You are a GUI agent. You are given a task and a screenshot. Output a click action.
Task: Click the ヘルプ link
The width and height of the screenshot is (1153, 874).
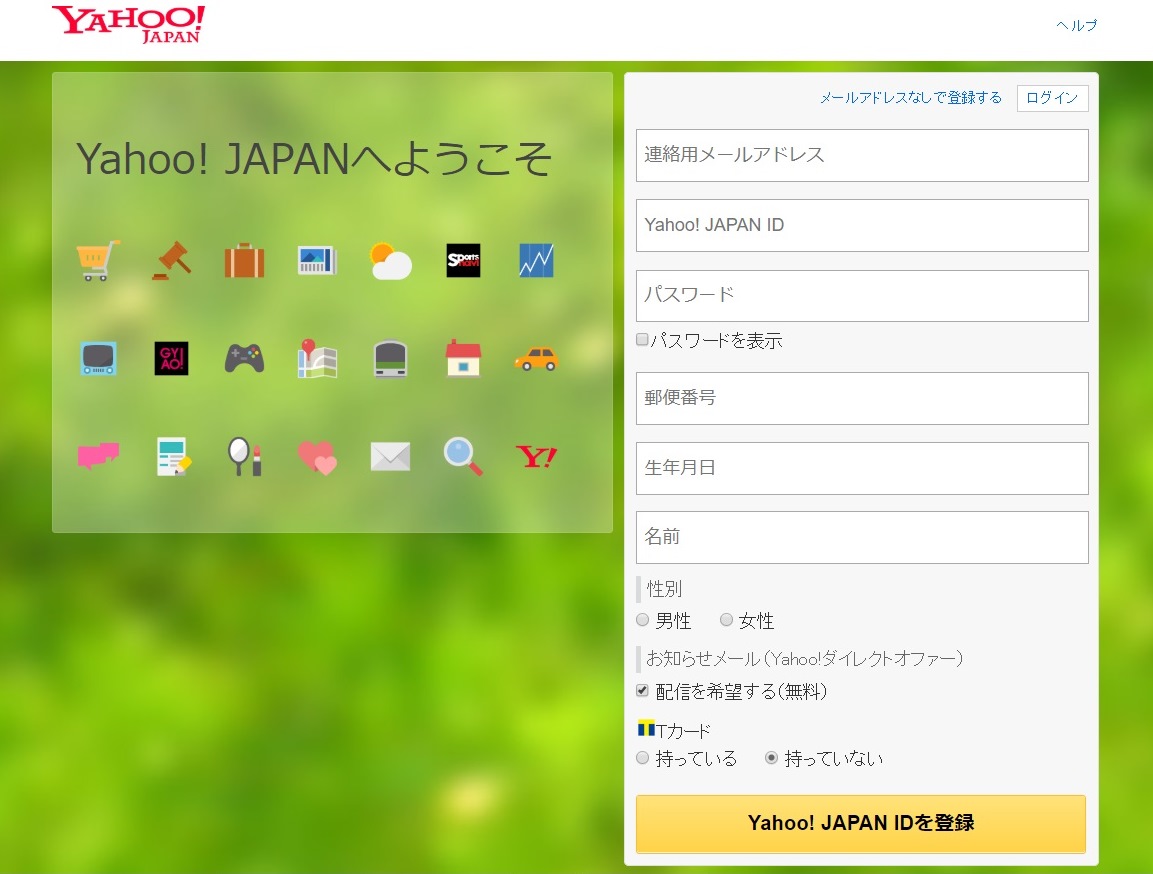coord(1077,25)
